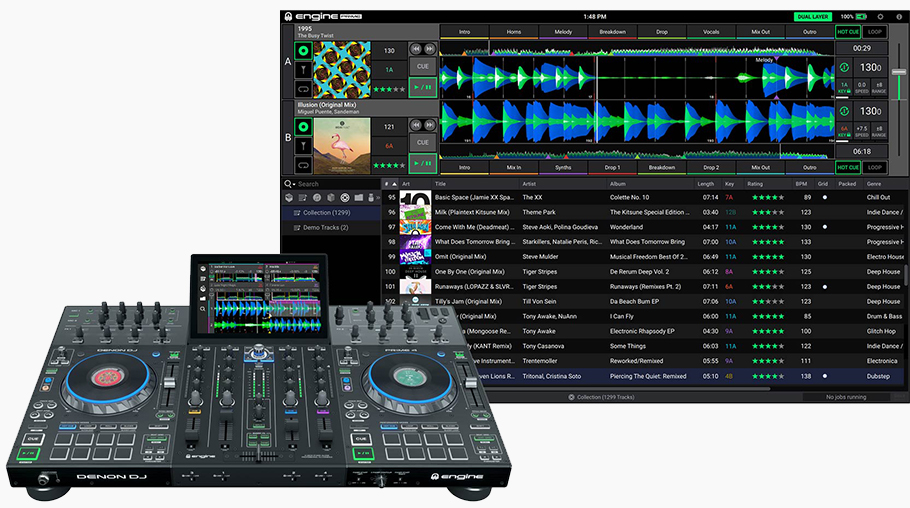Screen dimensions: 910x508
Task: Open the Demo Tracks (2) playlist
Action: coord(331,228)
